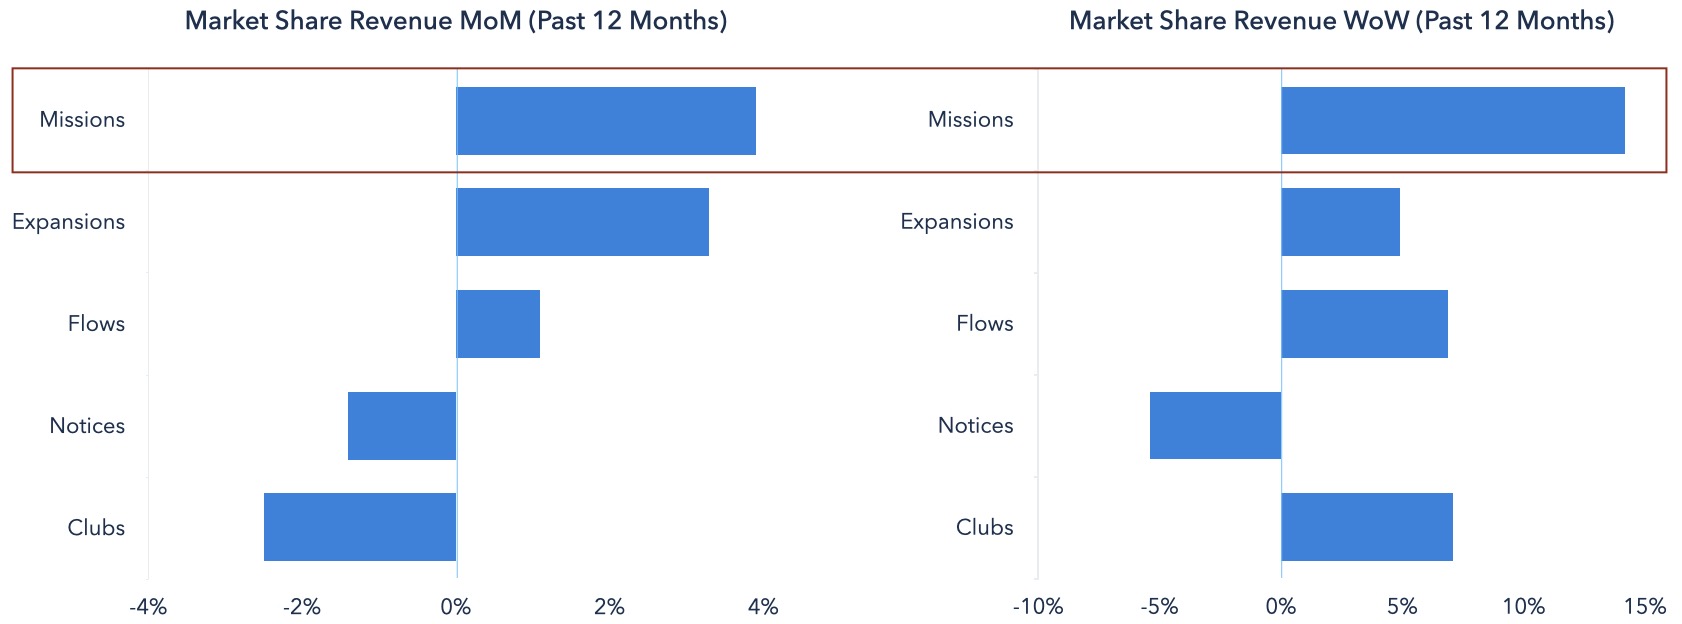Click the -4% axis tick label
The width and height of the screenshot is (1682, 624).
coord(148,606)
